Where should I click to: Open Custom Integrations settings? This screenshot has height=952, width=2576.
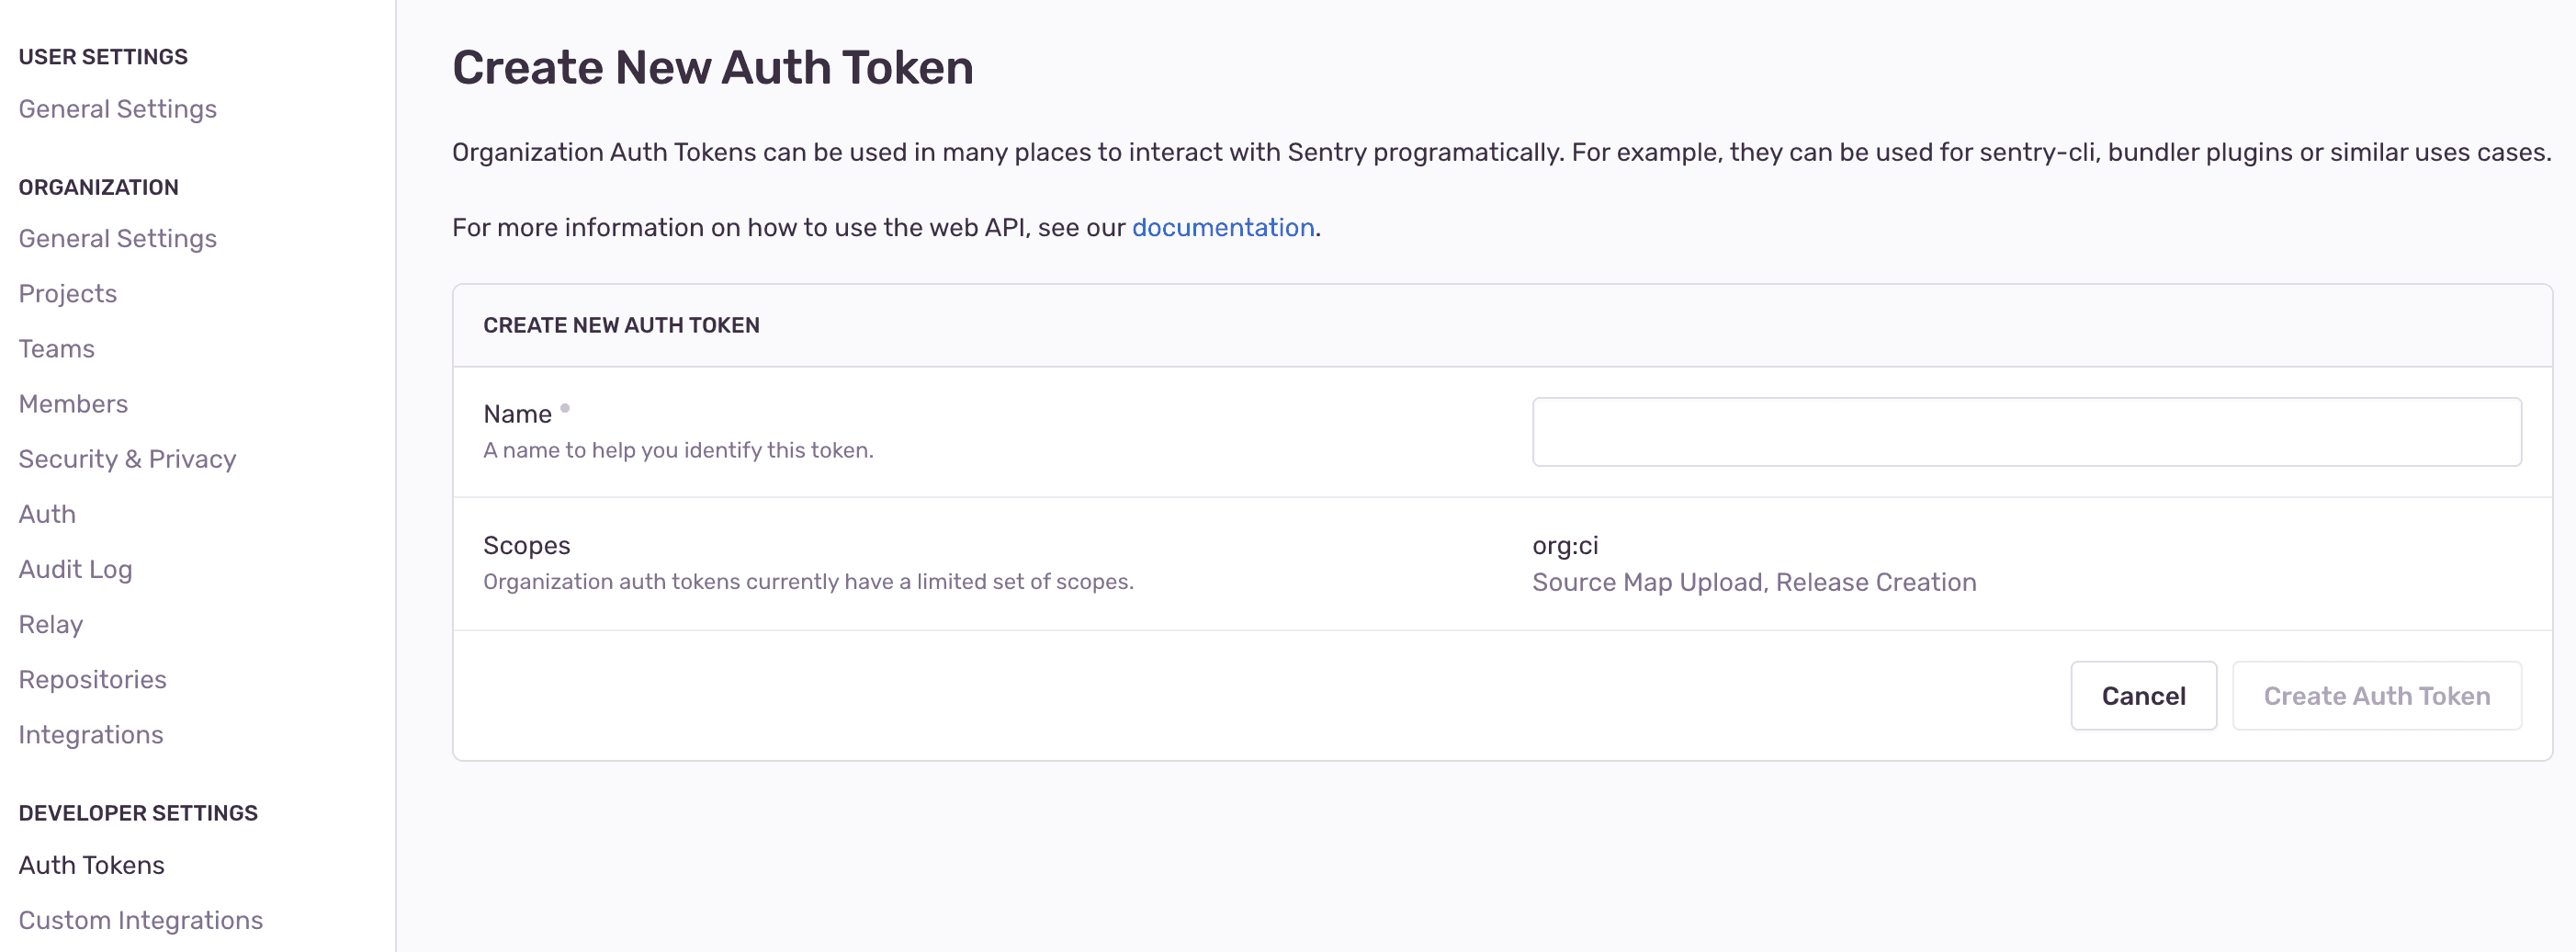tap(140, 920)
